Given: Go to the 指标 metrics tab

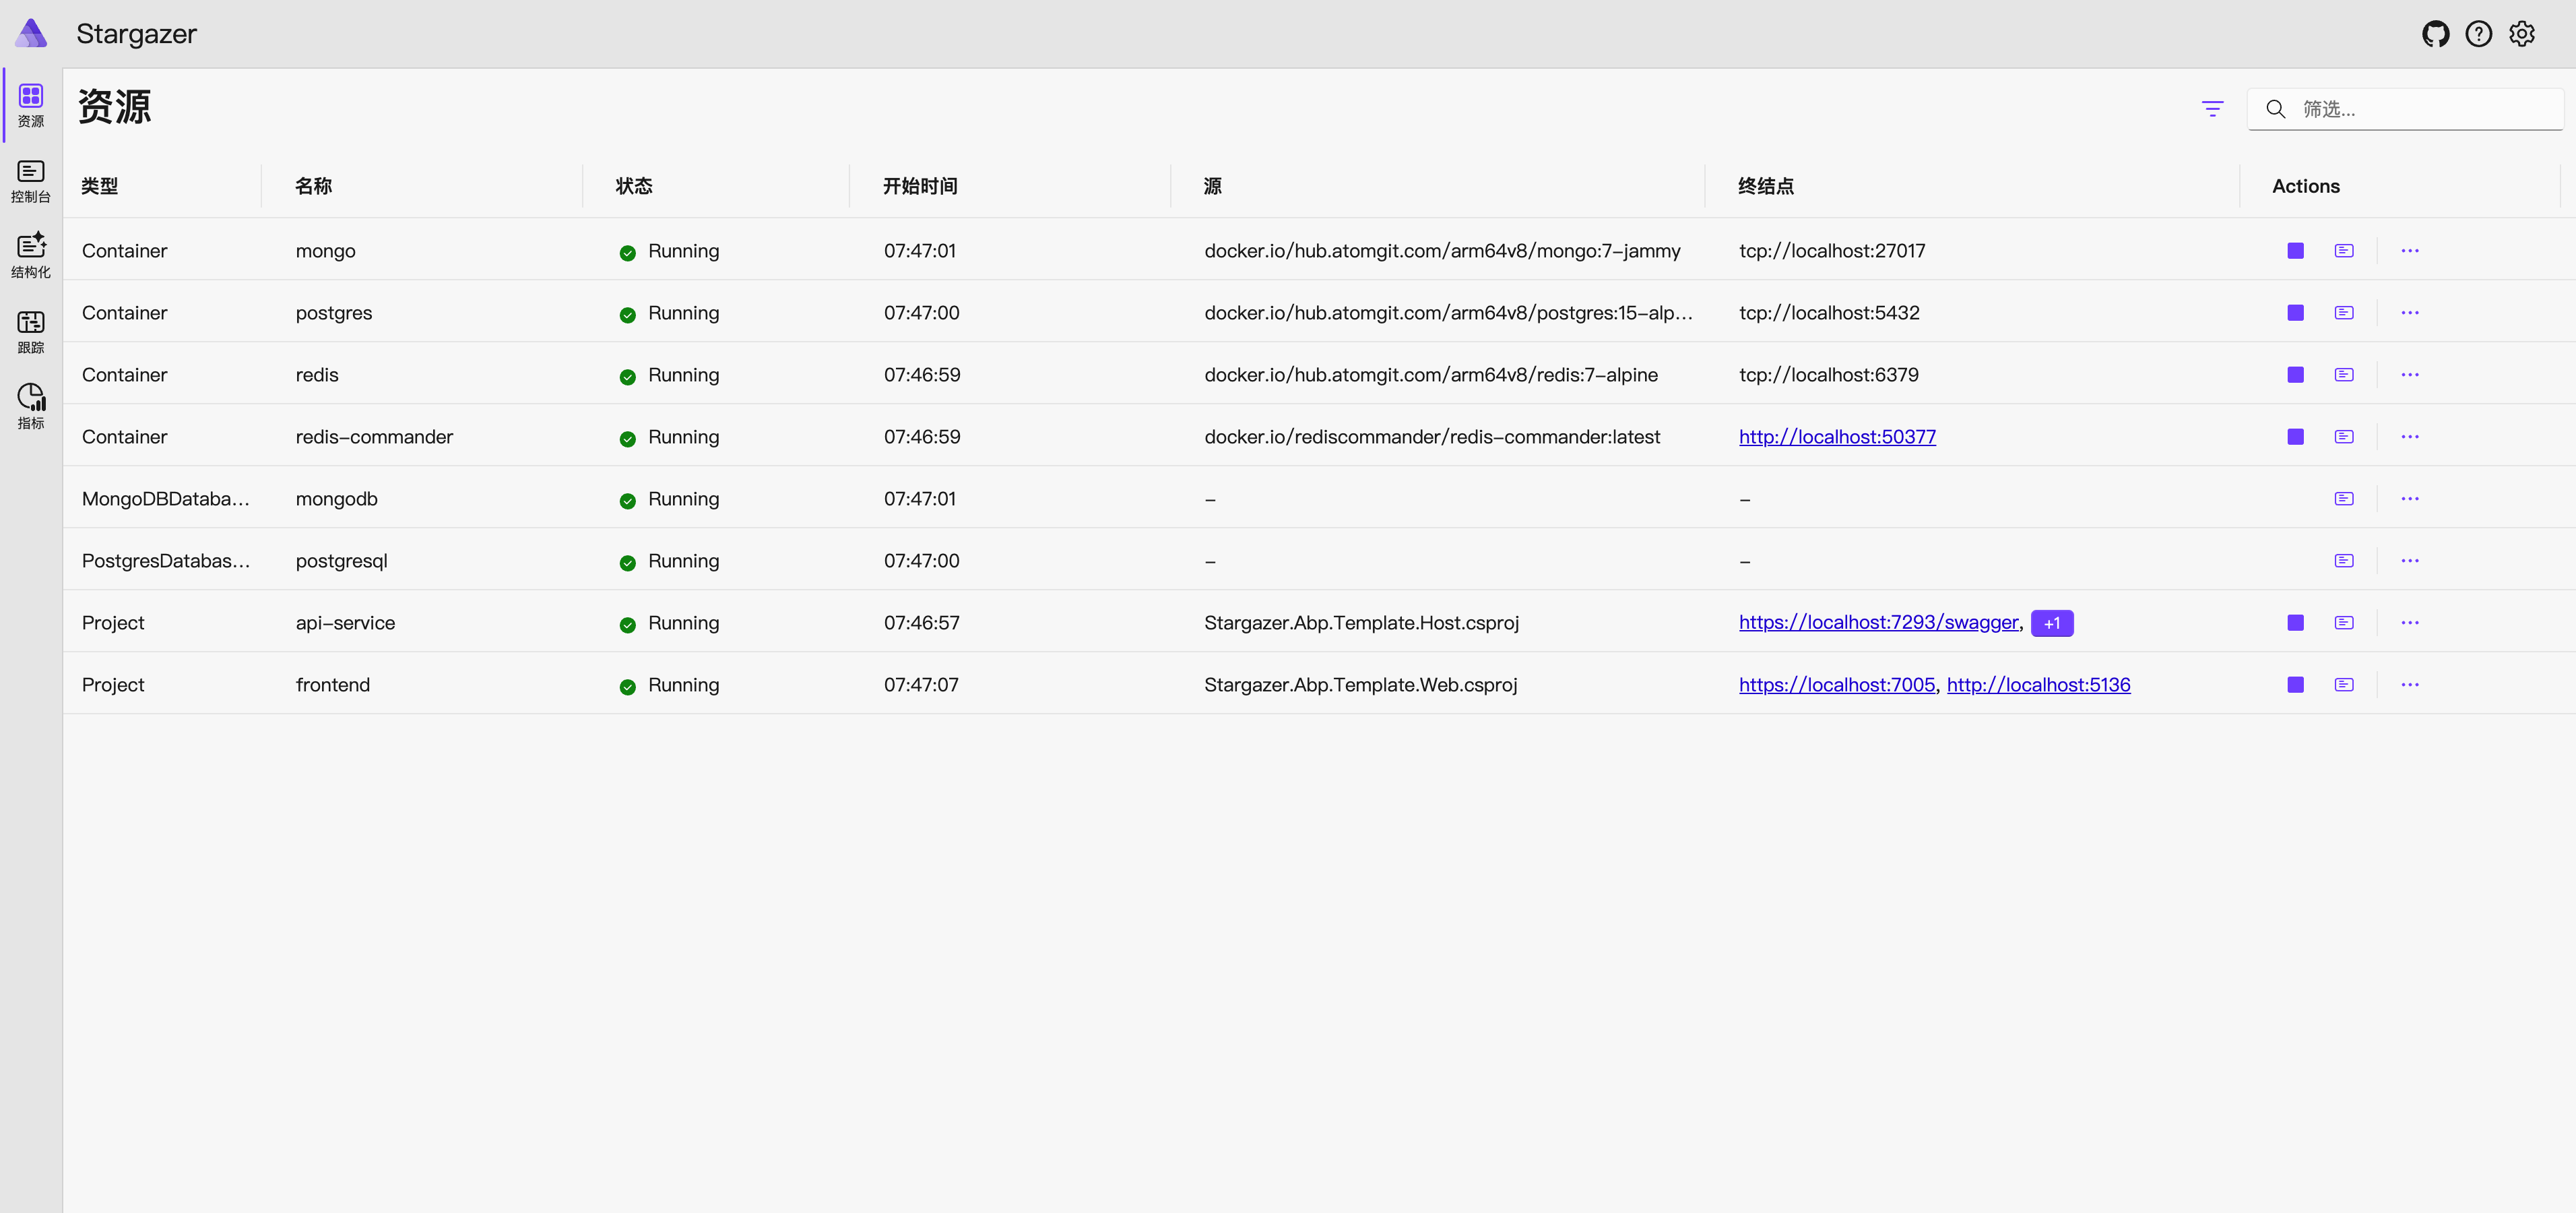Looking at the screenshot, I should point(31,407).
